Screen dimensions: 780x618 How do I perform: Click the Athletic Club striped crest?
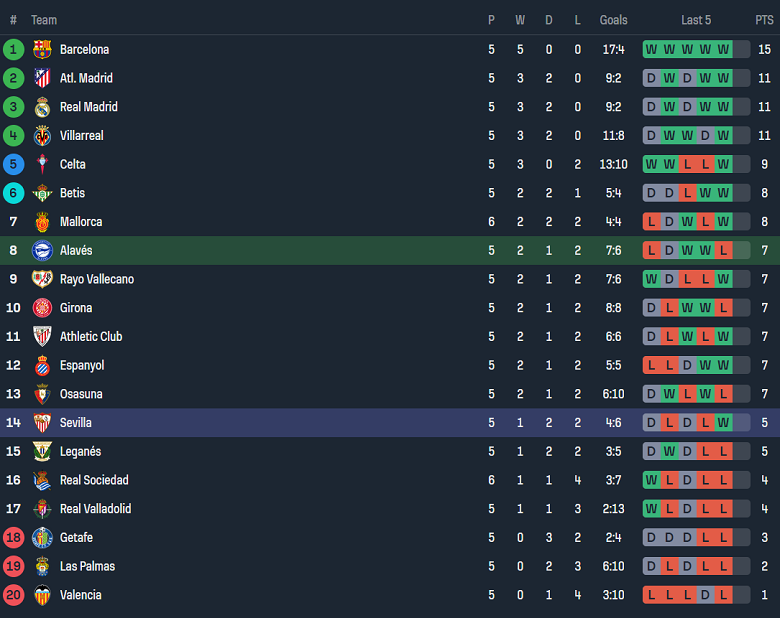click(42, 337)
